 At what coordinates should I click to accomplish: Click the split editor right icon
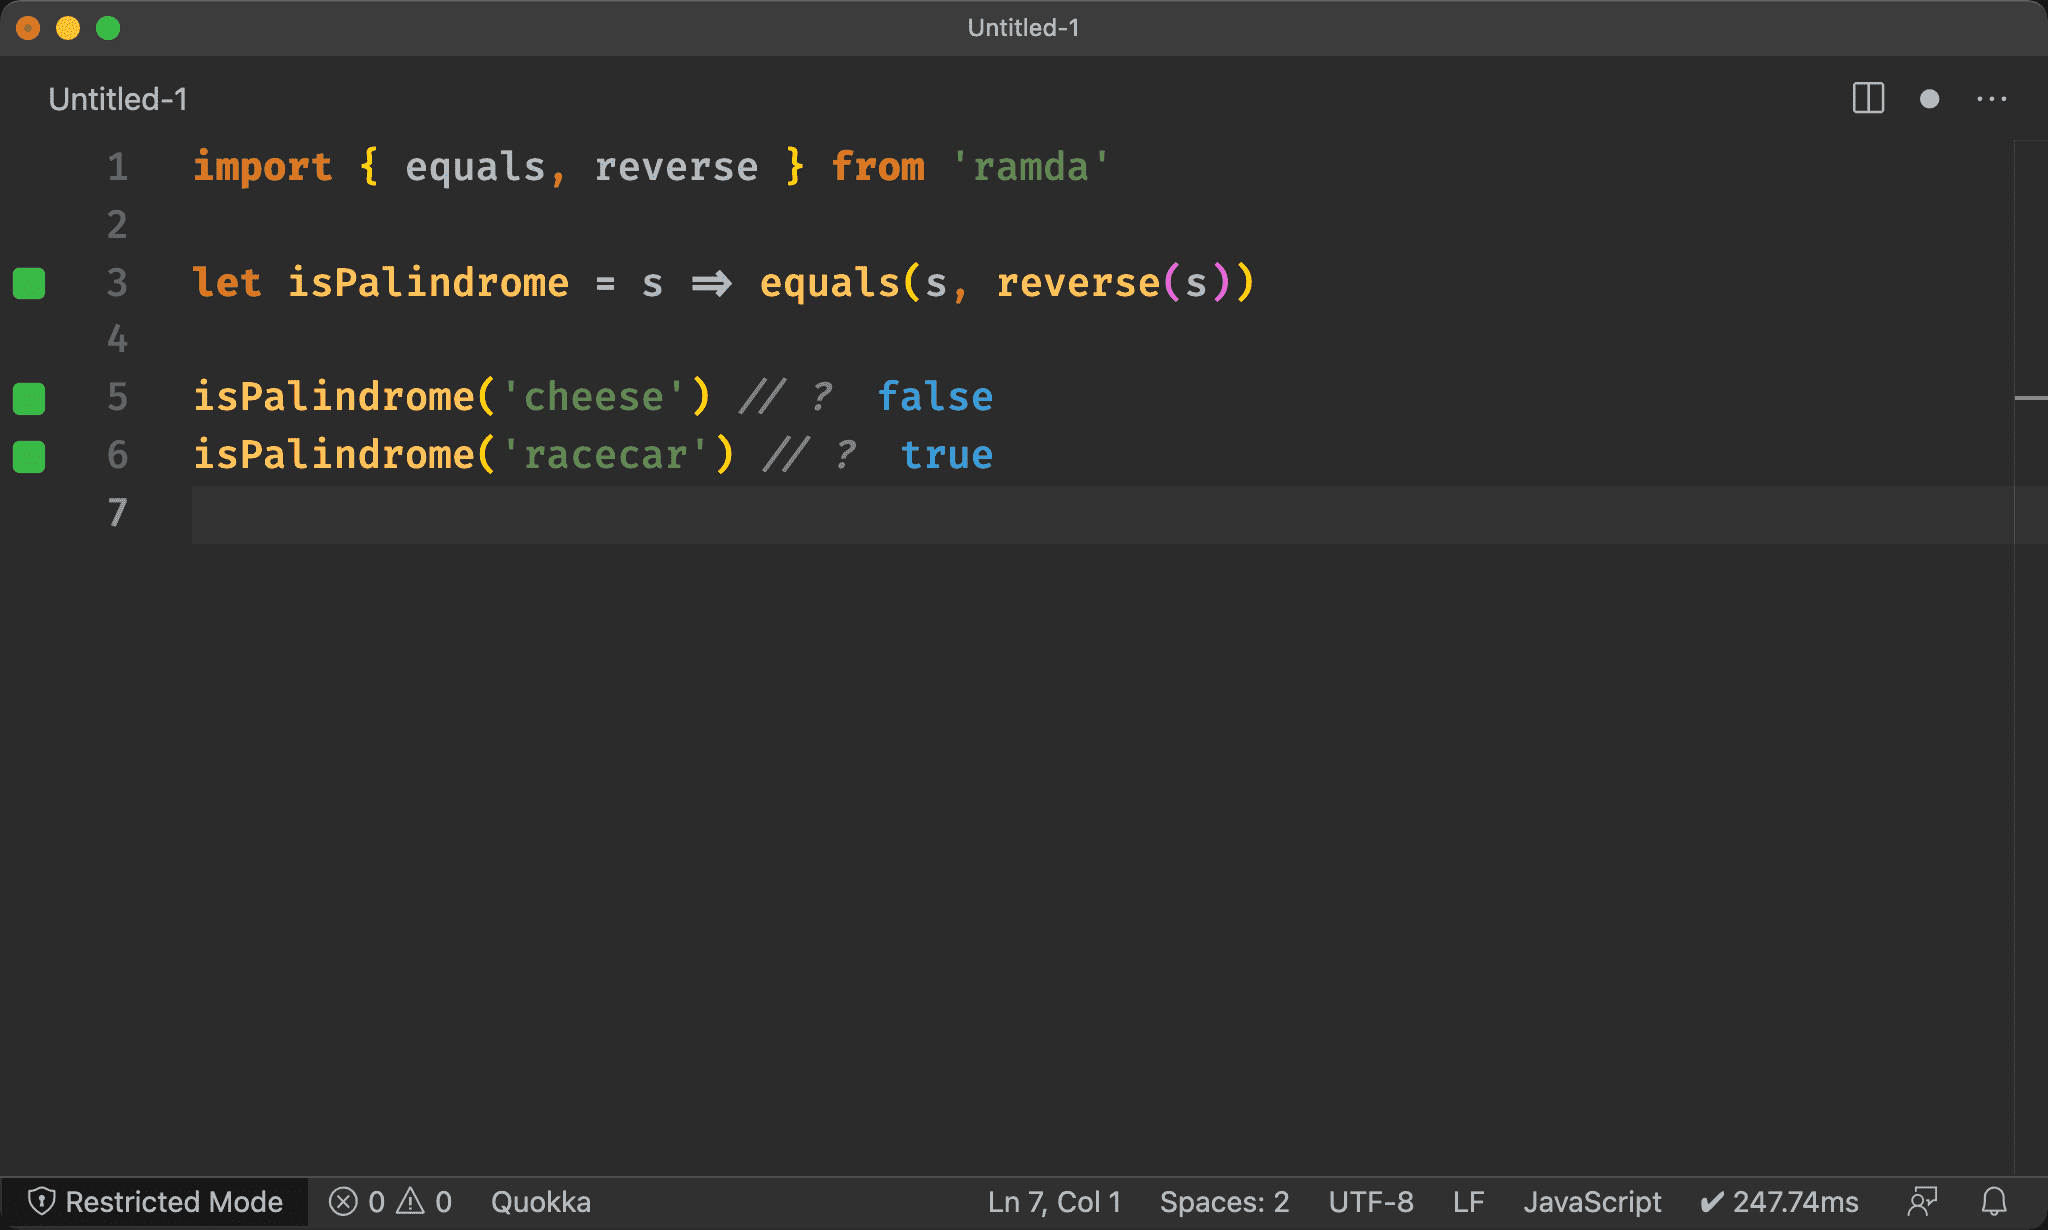[1868, 99]
